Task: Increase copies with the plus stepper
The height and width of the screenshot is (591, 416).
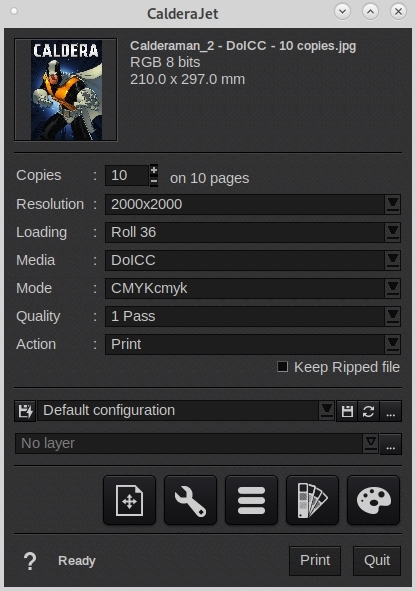Action: click(x=154, y=170)
